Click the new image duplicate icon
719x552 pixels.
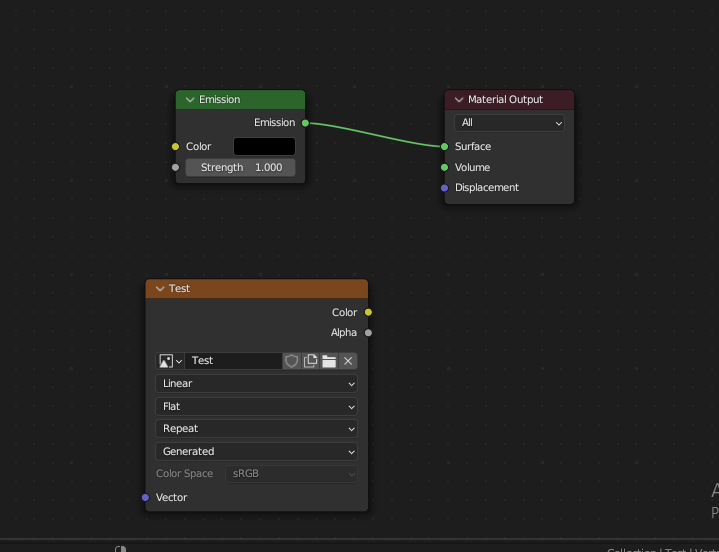pos(310,361)
